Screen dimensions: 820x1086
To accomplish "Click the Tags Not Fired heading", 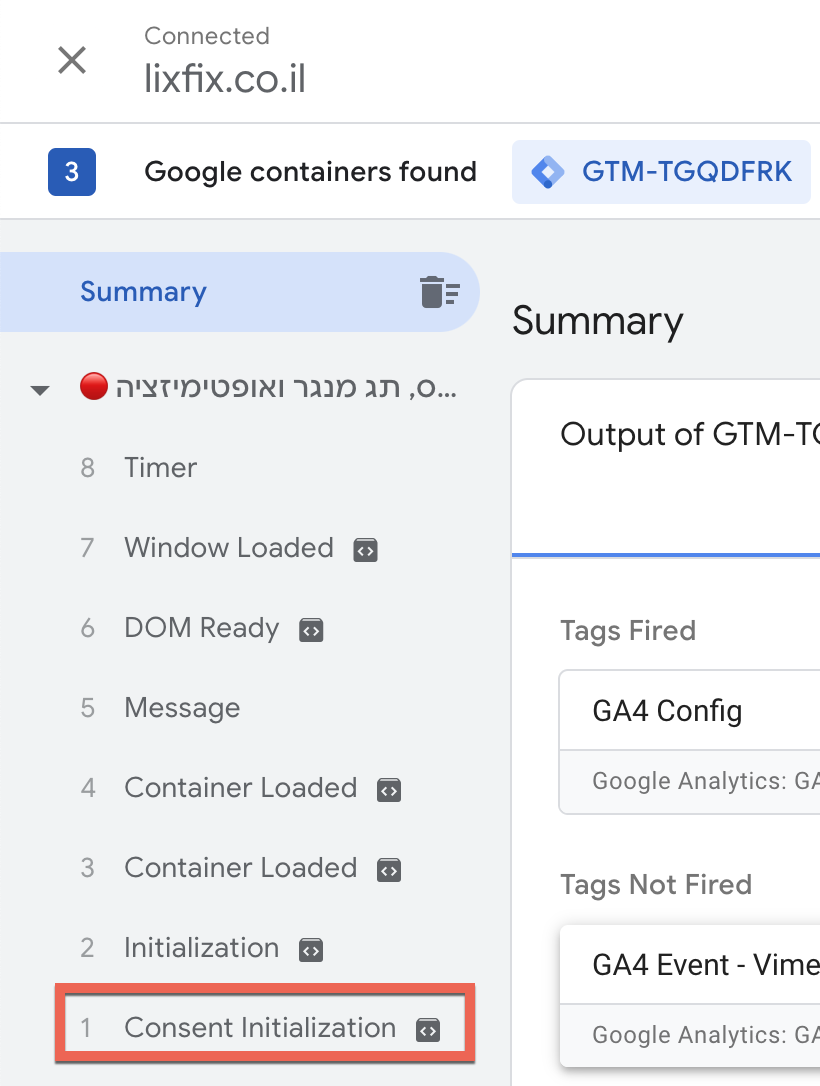I will click(x=656, y=884).
